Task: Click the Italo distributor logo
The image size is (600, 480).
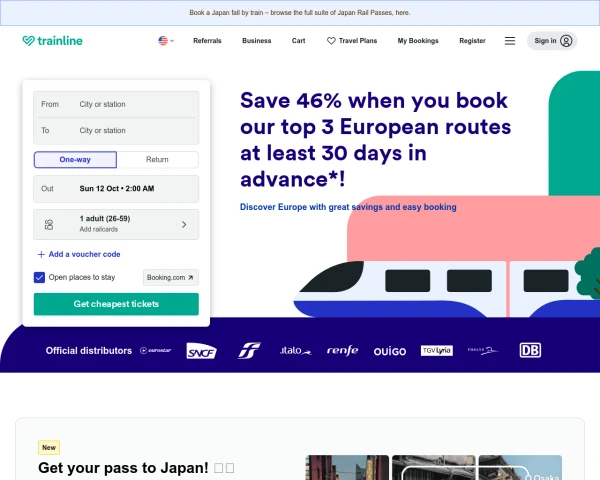Action: (295, 350)
